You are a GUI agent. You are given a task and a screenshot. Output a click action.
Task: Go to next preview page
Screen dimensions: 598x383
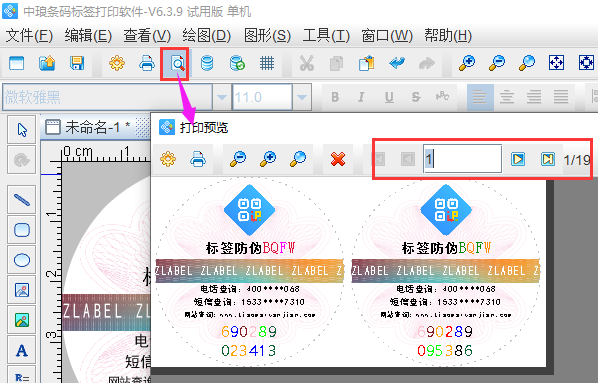518,159
